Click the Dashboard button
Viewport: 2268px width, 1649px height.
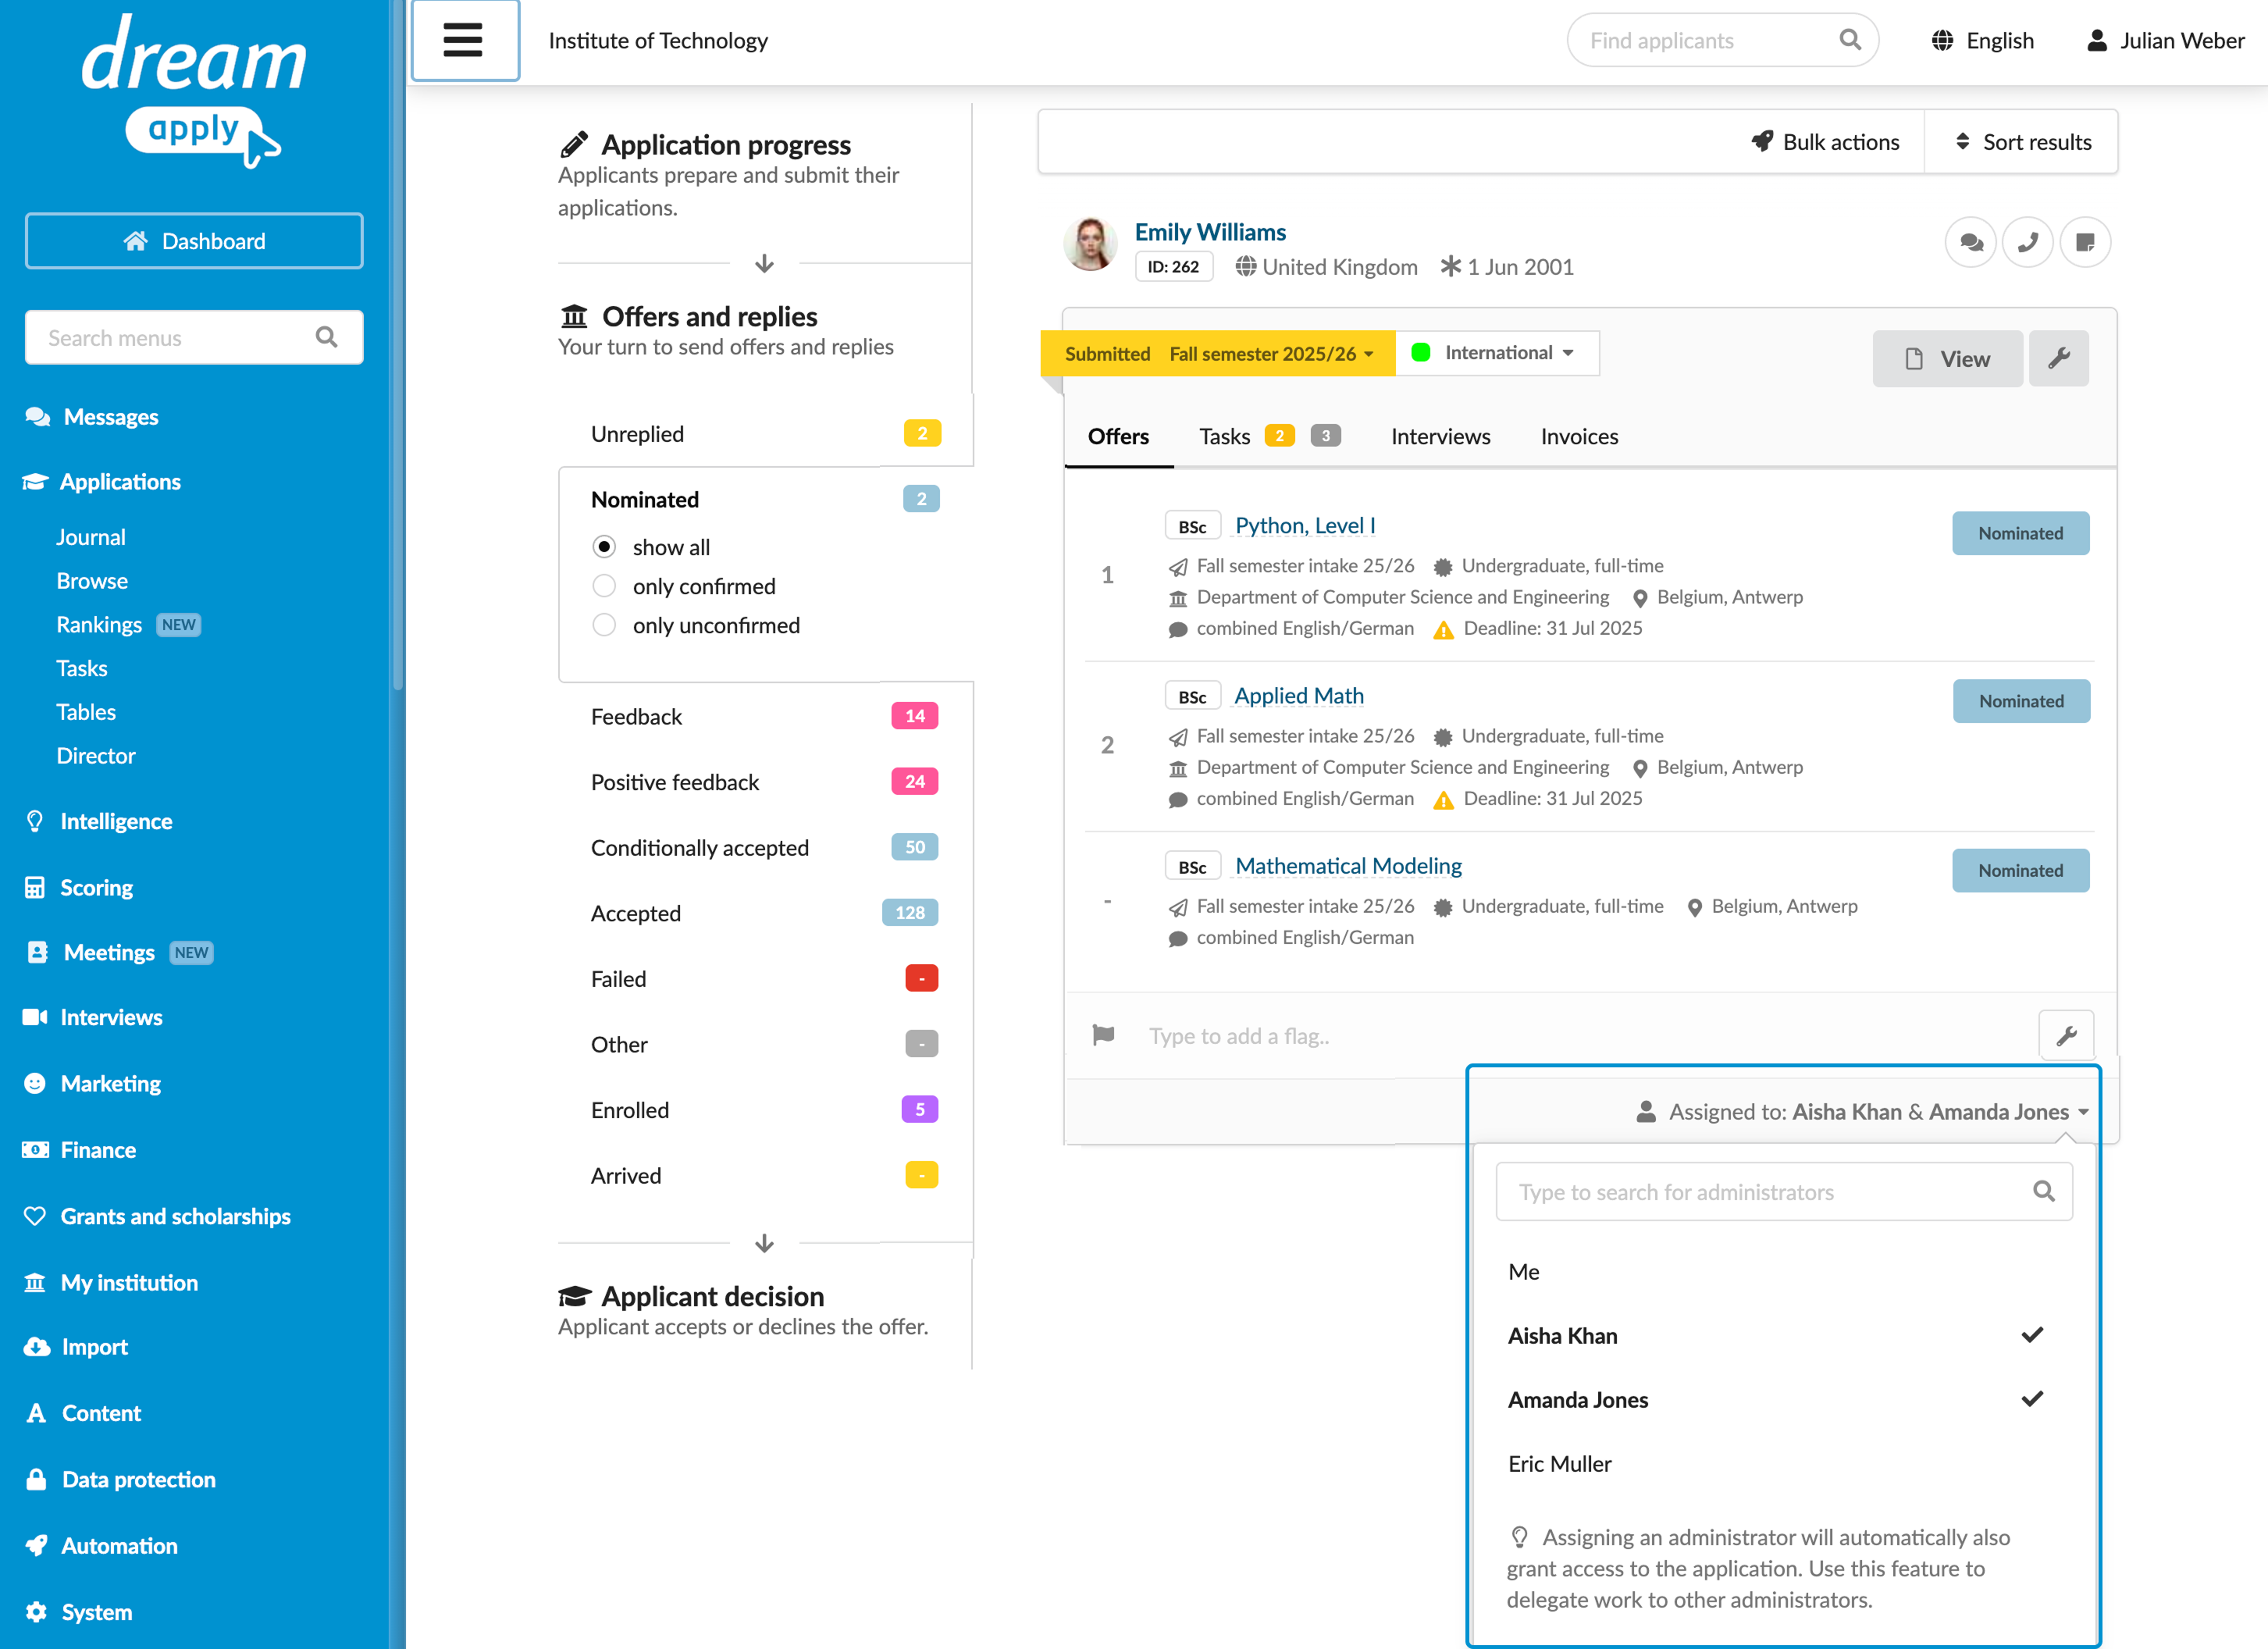point(194,241)
